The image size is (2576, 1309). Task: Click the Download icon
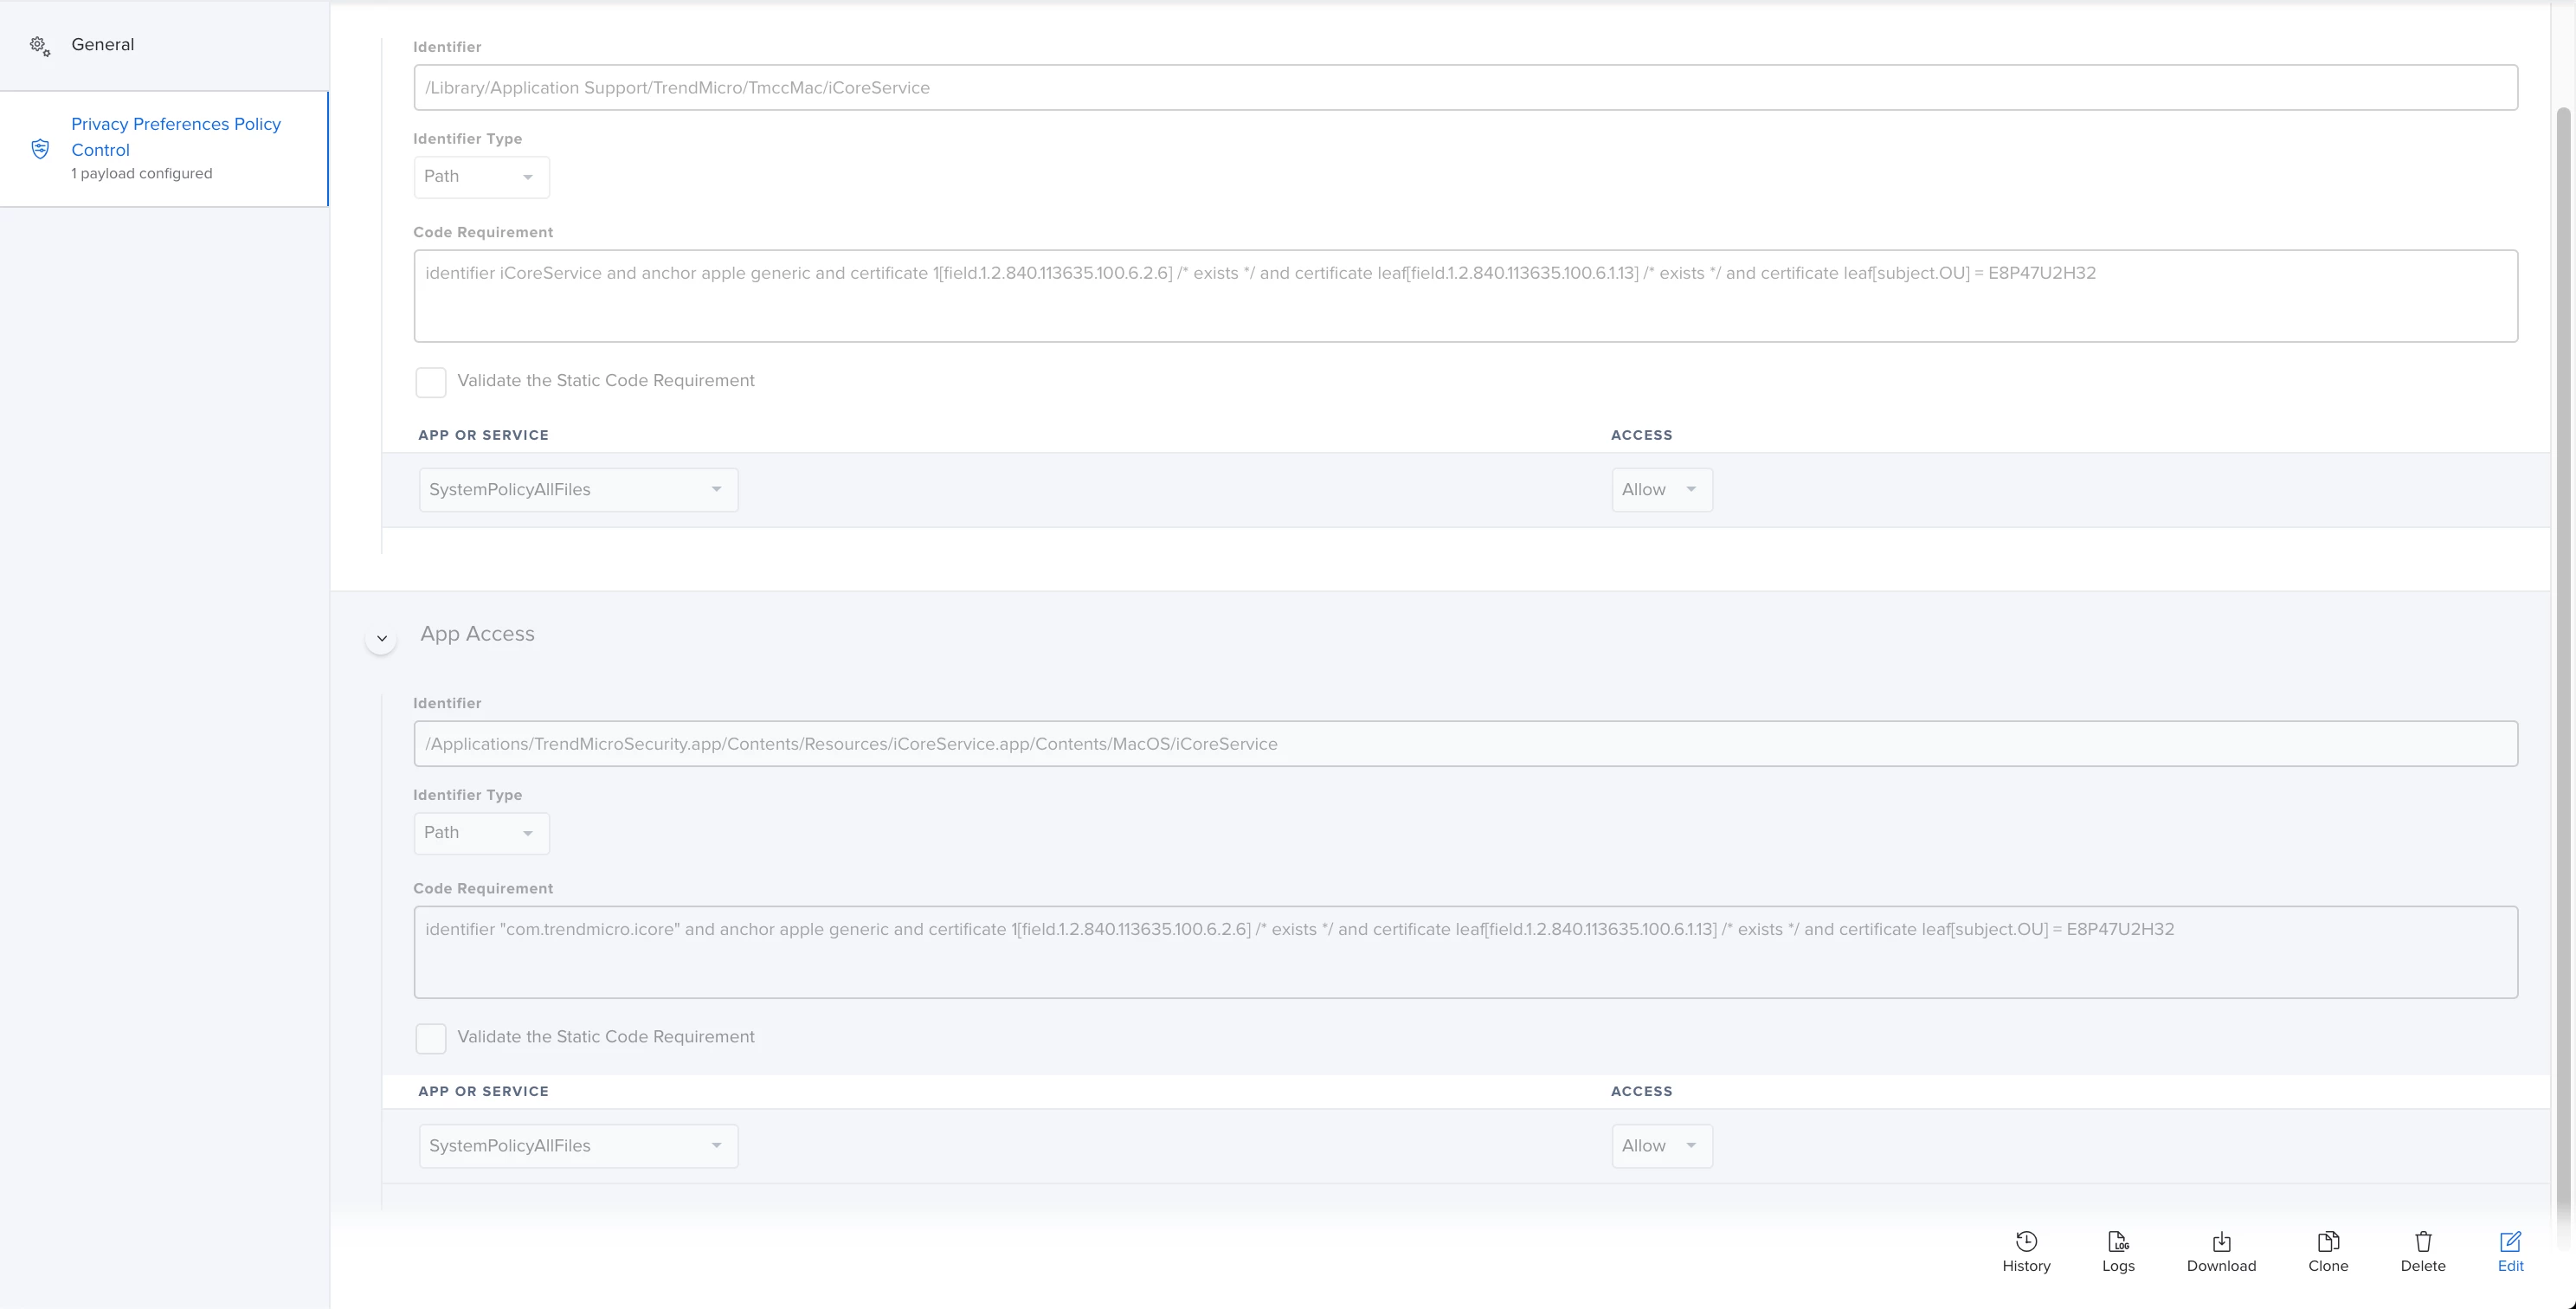tap(2221, 1241)
